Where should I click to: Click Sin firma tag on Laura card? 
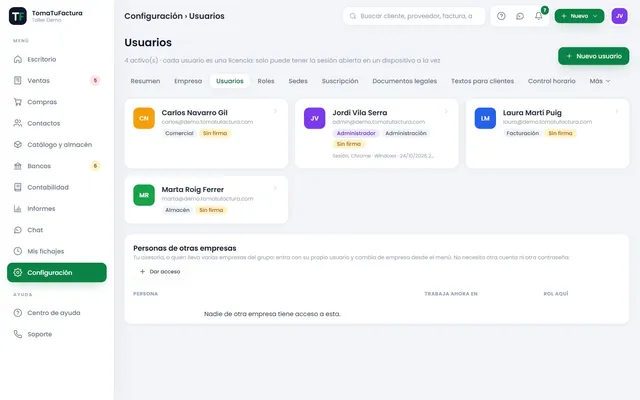[560, 133]
